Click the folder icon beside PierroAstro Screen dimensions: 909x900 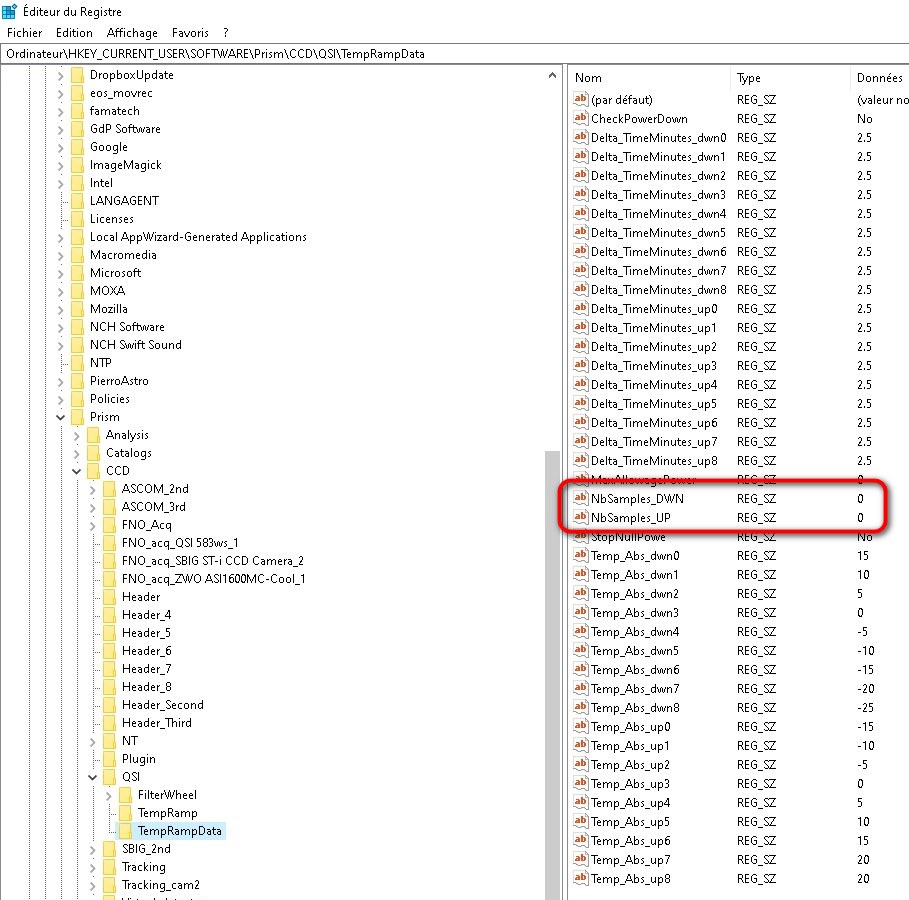pos(77,381)
